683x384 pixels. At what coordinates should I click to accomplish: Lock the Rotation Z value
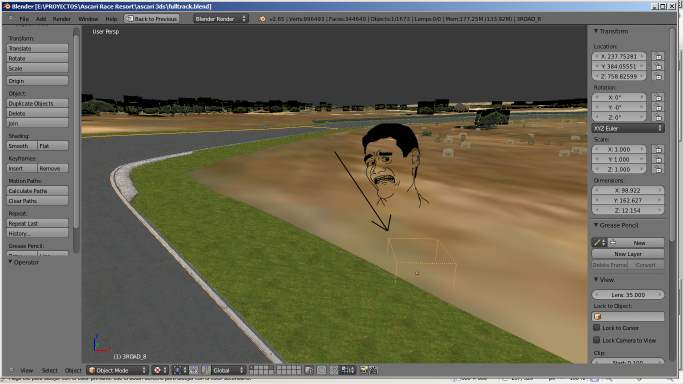tap(658, 118)
